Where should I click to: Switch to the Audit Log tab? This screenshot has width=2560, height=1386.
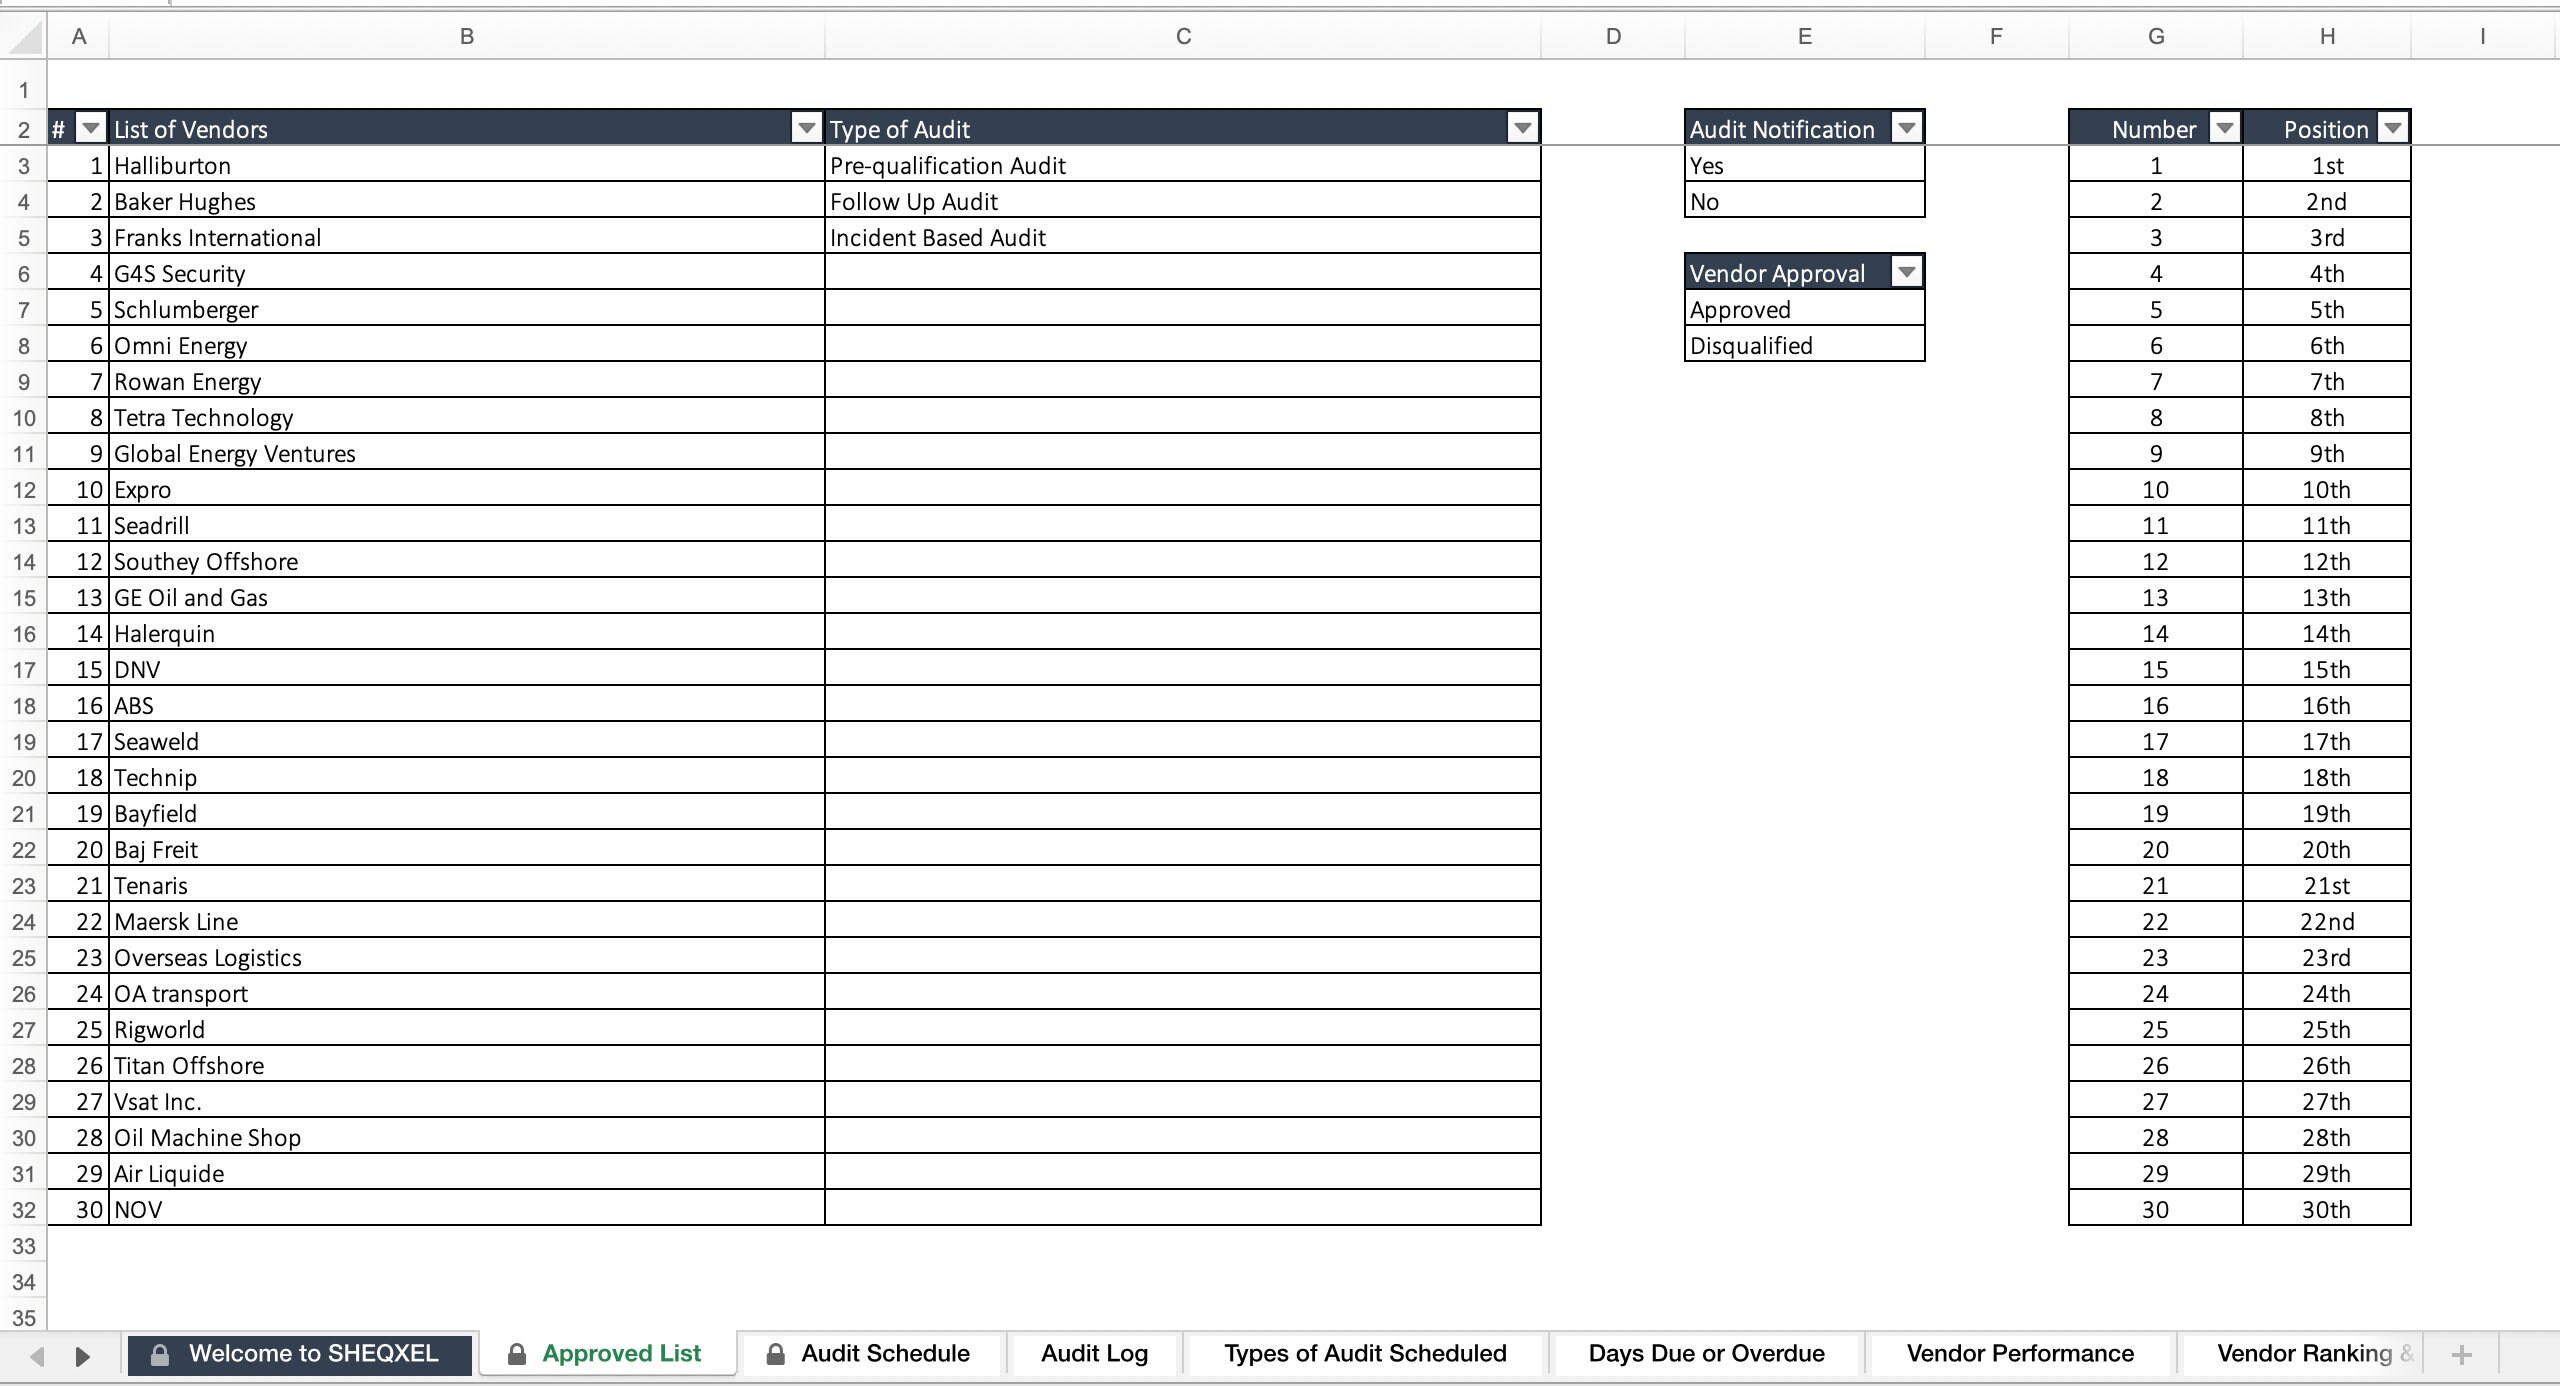pyautogui.click(x=1093, y=1353)
